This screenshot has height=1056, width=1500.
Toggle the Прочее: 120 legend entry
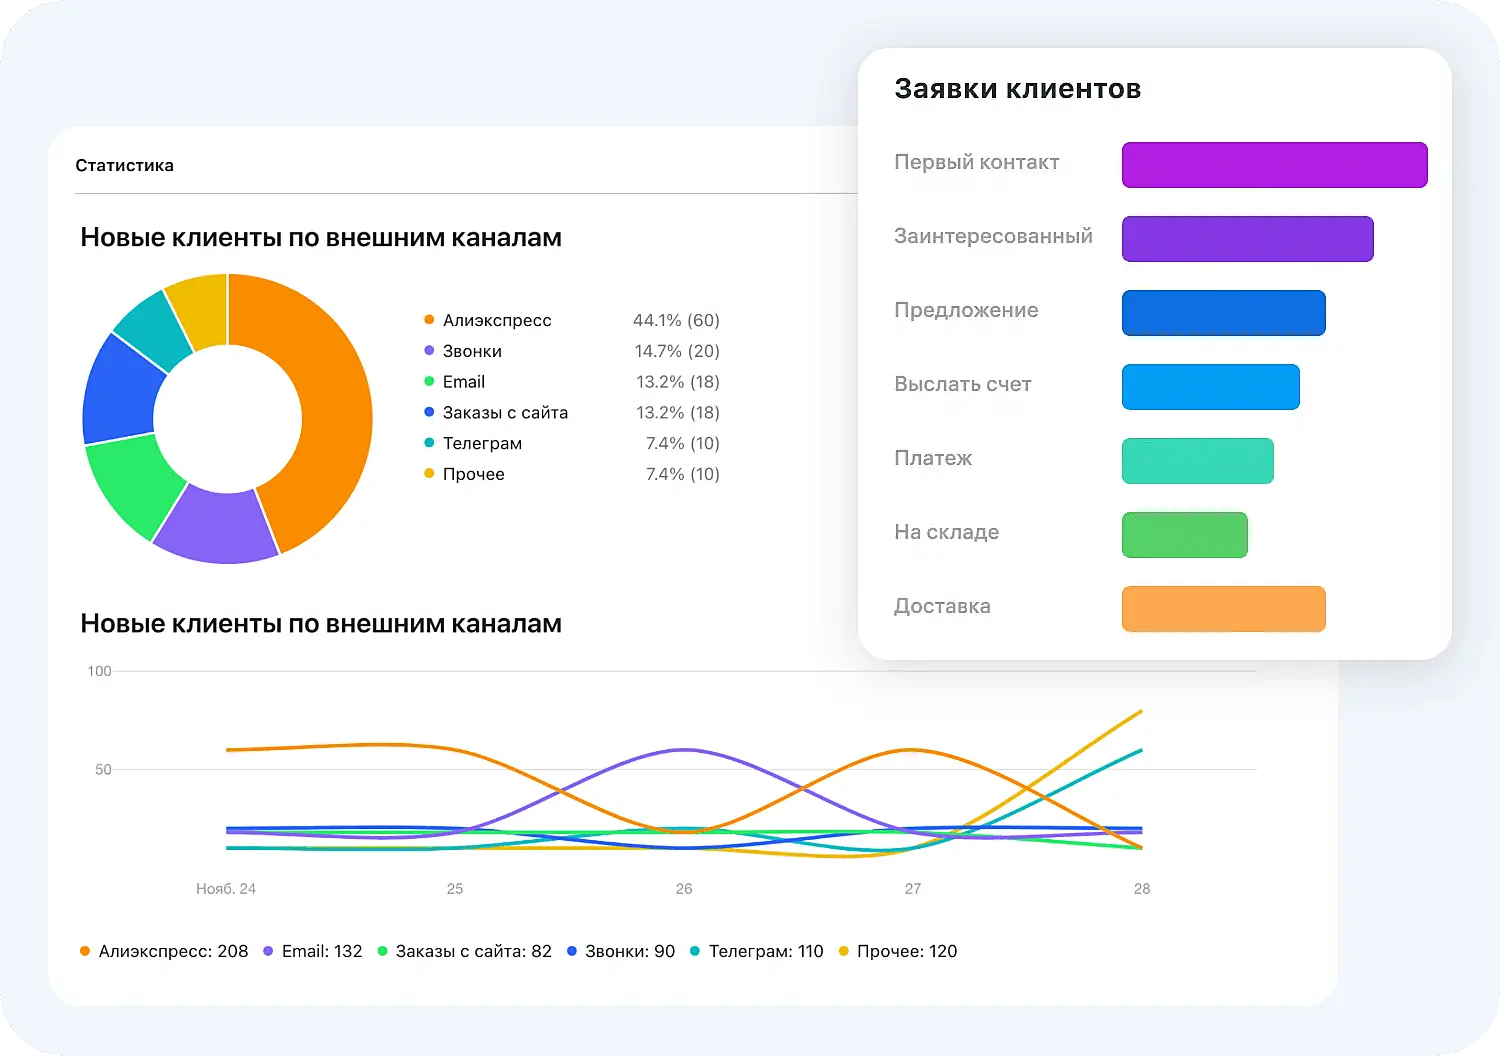[903, 951]
